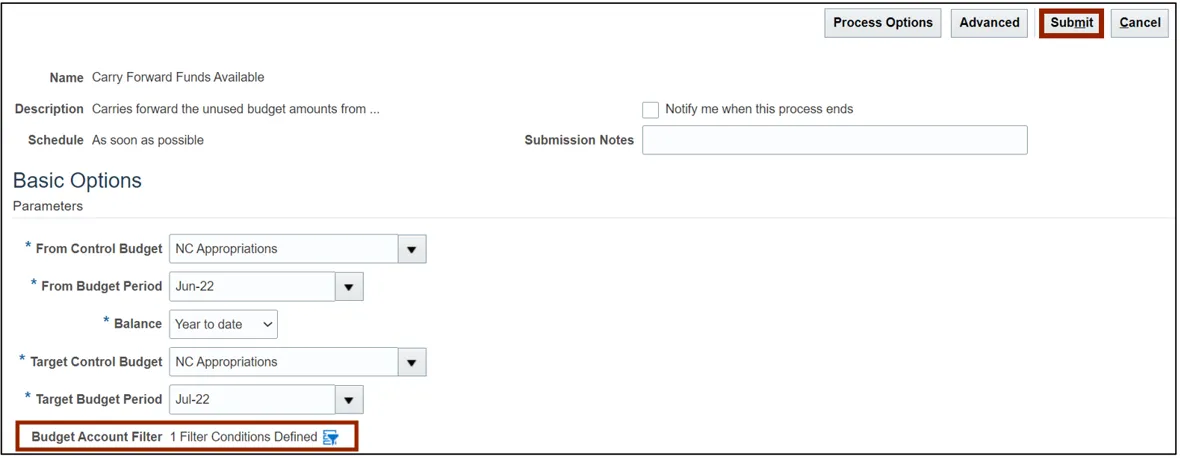Open Process Options
The width and height of the screenshot is (1180, 458).
[882, 23]
